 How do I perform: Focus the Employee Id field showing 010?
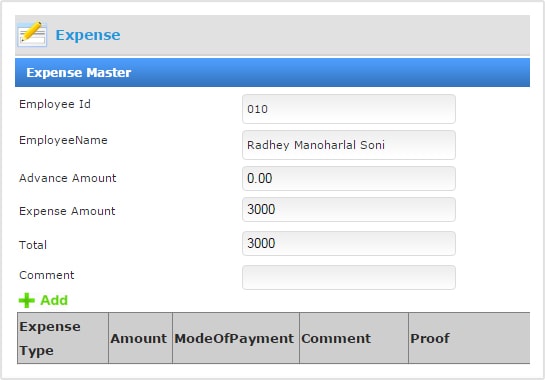(x=349, y=109)
